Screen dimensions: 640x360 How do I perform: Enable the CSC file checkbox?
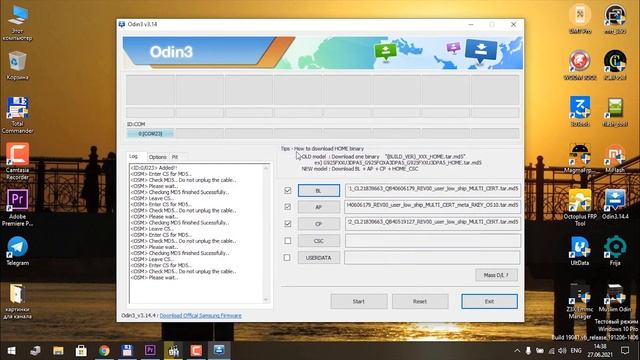pyautogui.click(x=288, y=241)
